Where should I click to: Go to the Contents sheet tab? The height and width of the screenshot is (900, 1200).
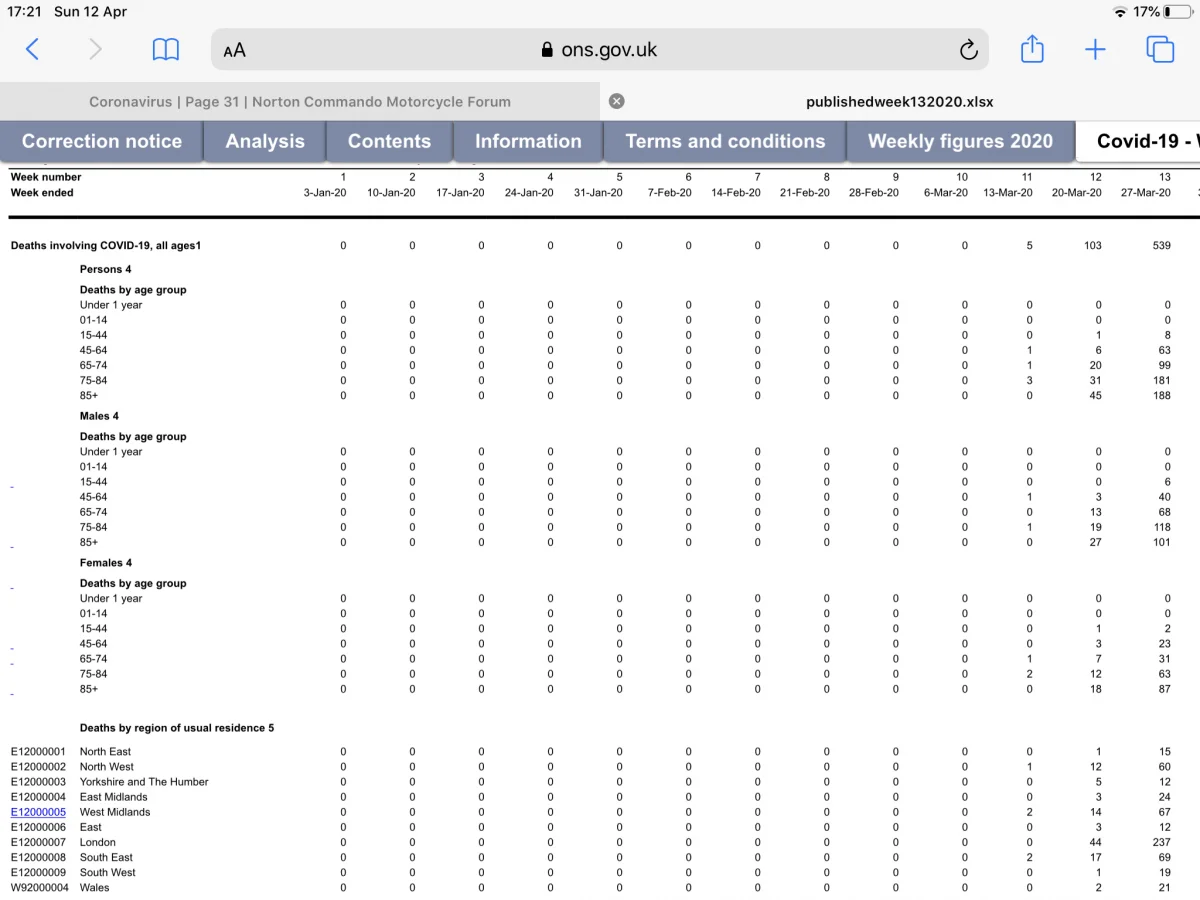click(x=389, y=141)
